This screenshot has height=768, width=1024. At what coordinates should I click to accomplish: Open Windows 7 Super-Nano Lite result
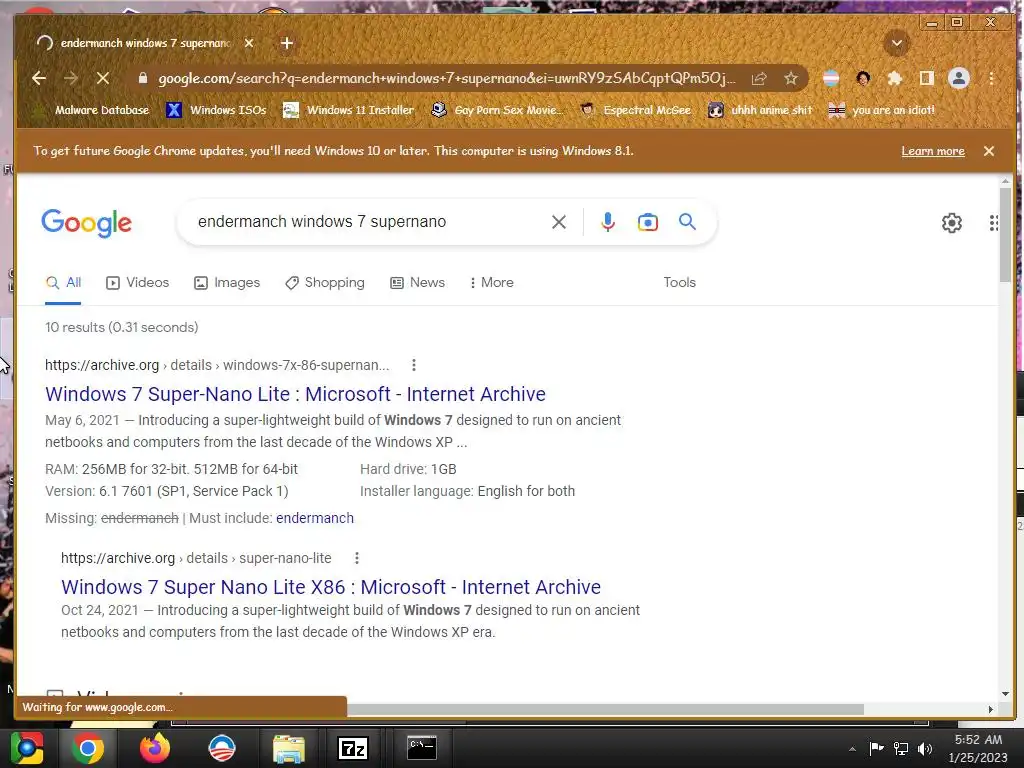tap(295, 394)
